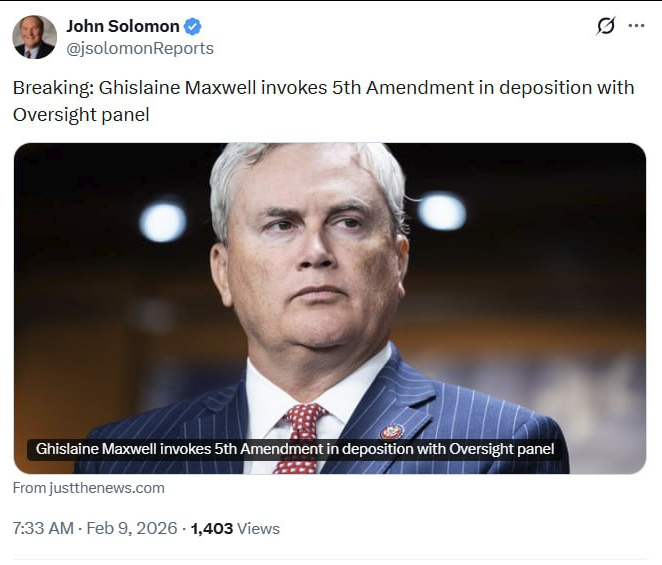Click the "Views" label

(x=258, y=528)
